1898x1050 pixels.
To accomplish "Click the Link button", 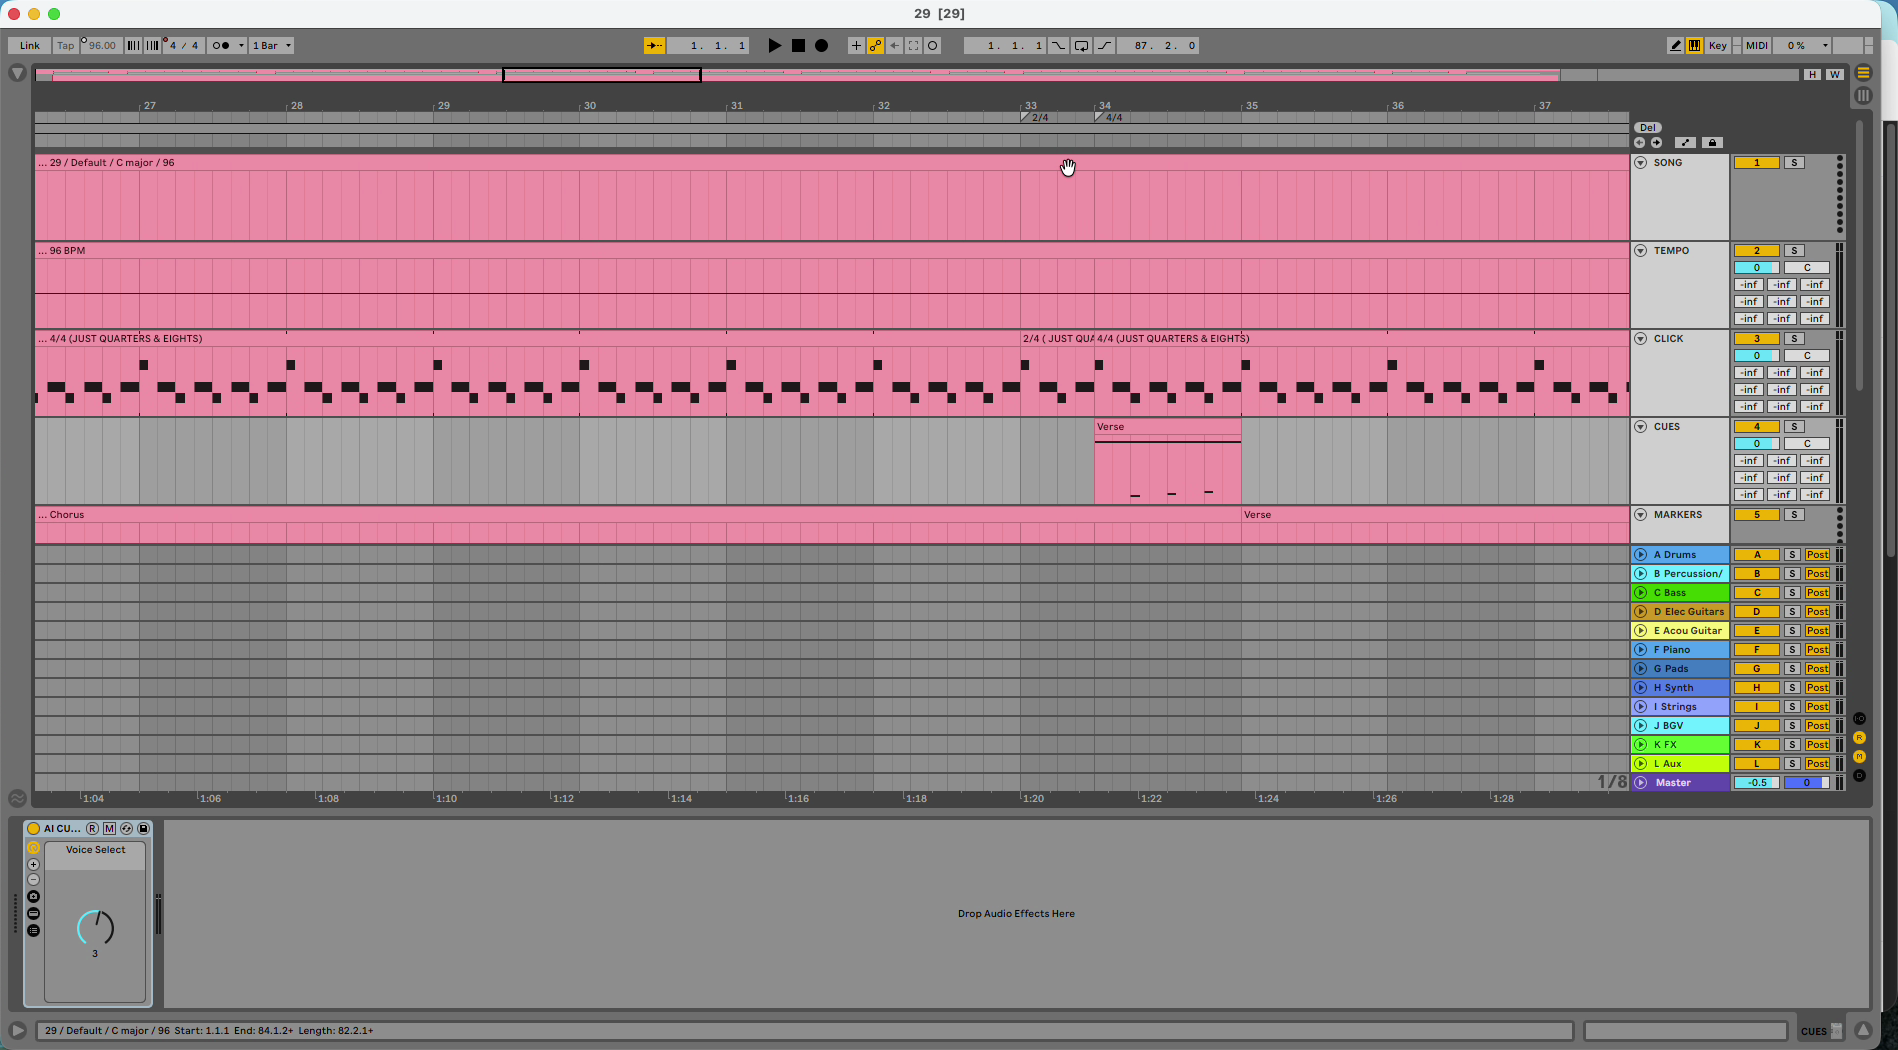I will (x=30, y=46).
